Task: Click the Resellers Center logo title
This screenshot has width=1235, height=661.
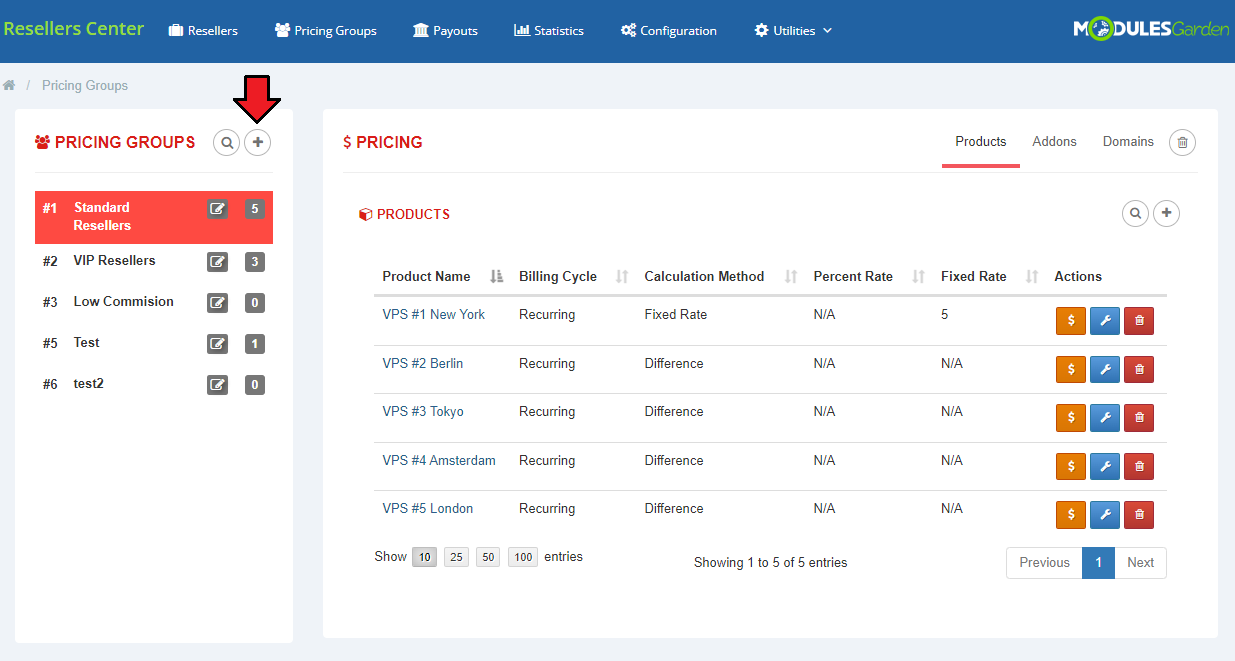Action: click(x=73, y=29)
